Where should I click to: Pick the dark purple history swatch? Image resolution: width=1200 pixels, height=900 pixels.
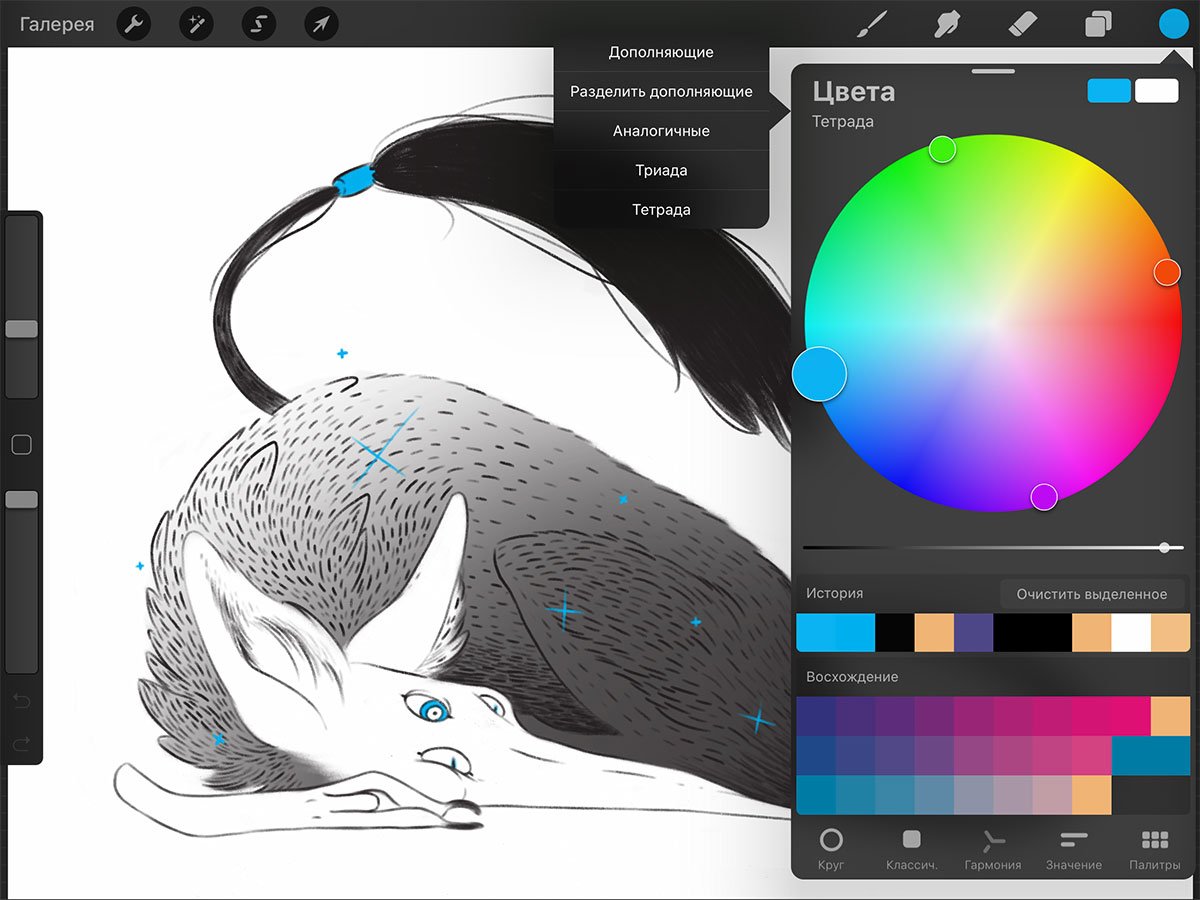[973, 633]
